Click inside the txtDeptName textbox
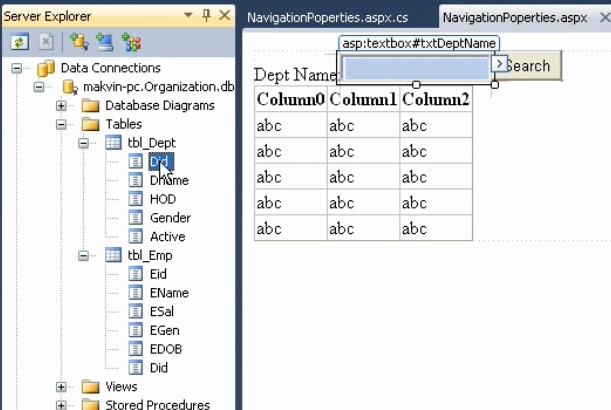Image resolution: width=611 pixels, height=410 pixels. point(416,67)
